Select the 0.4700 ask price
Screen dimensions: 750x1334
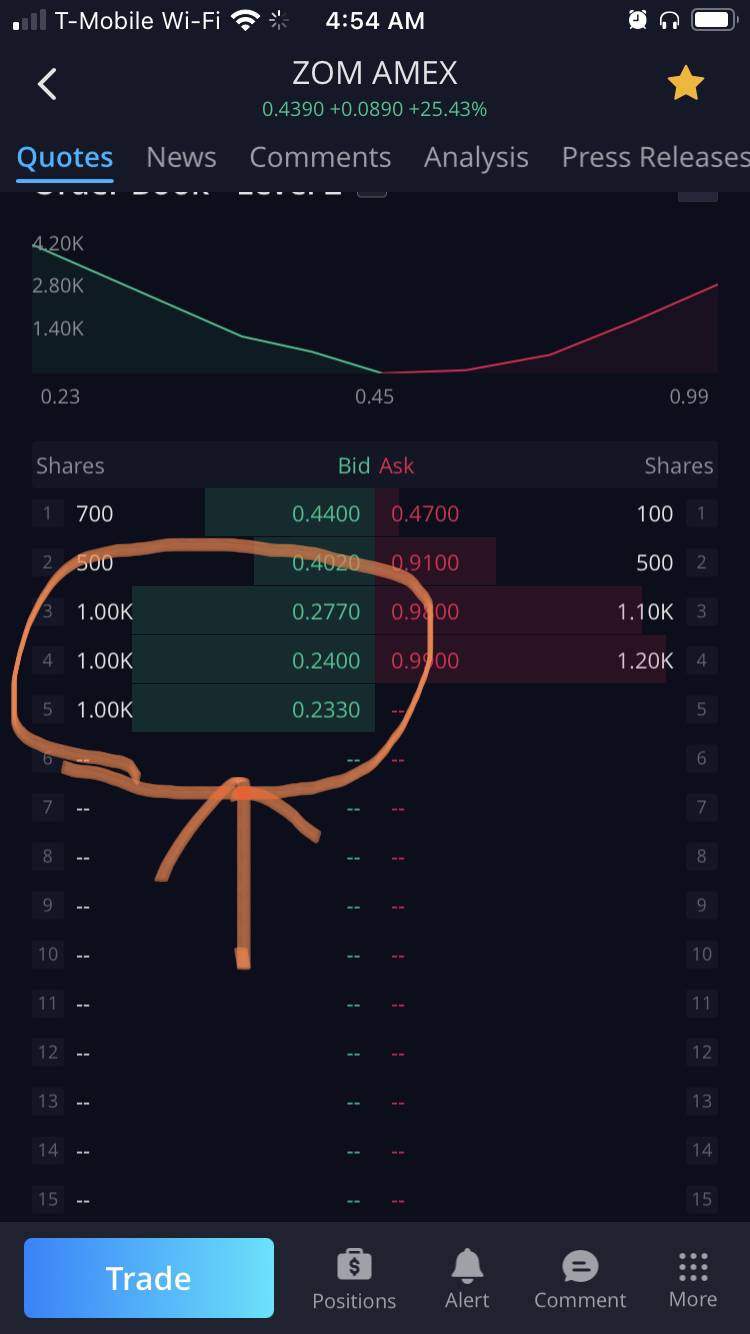tap(425, 514)
